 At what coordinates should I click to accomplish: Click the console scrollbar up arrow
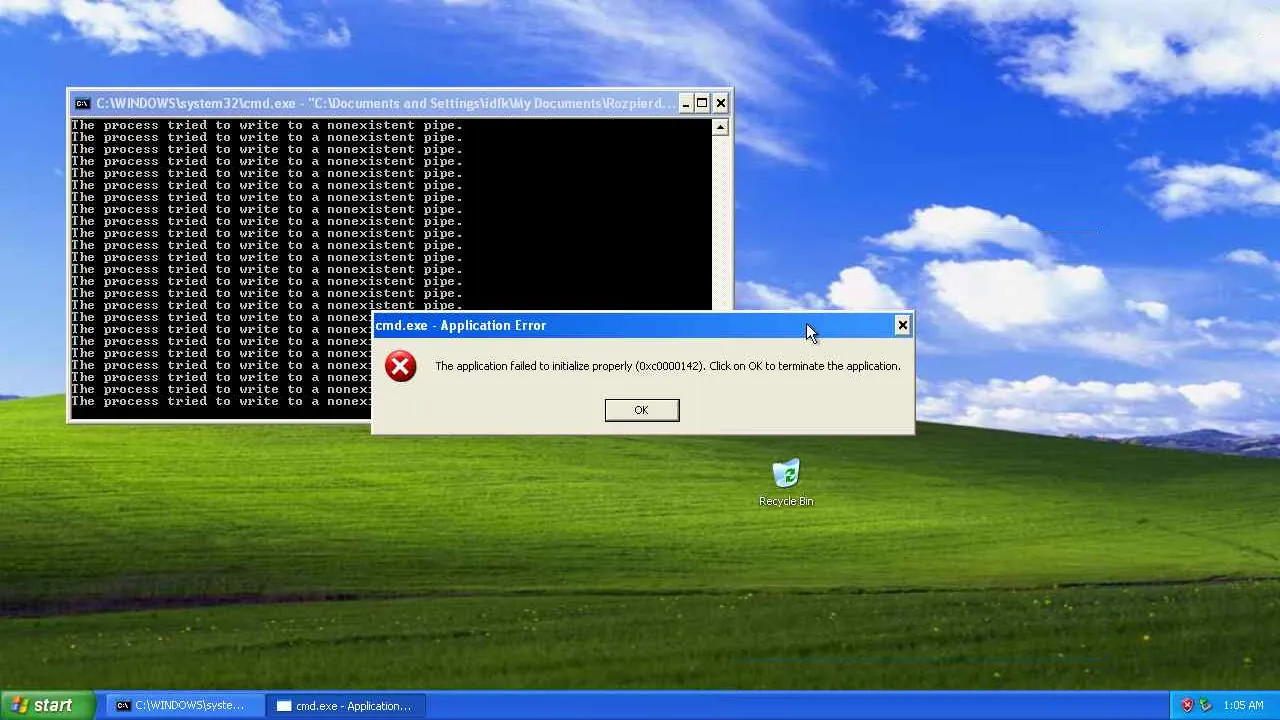click(720, 127)
